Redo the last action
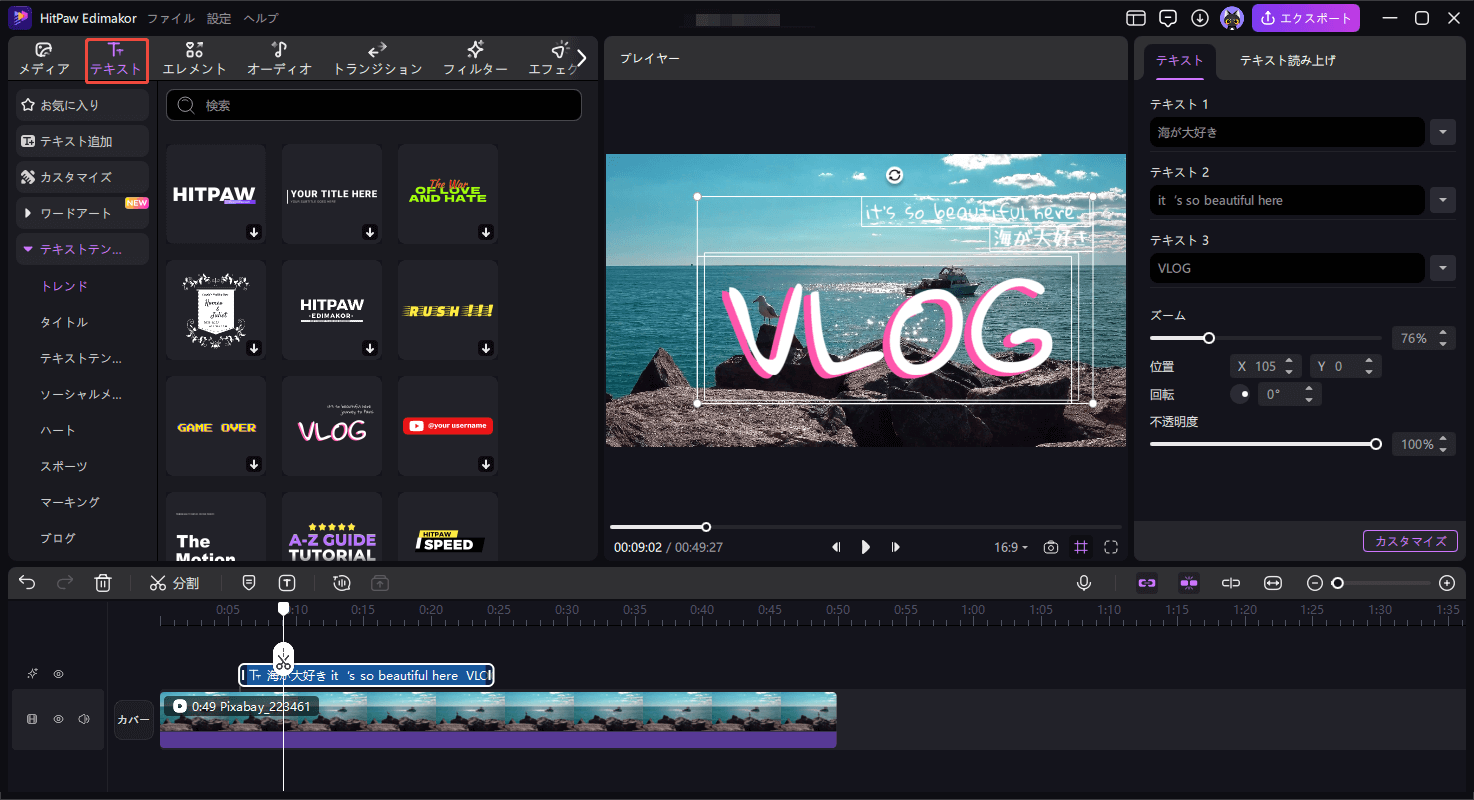This screenshot has height=800, width=1474. pyautogui.click(x=65, y=583)
